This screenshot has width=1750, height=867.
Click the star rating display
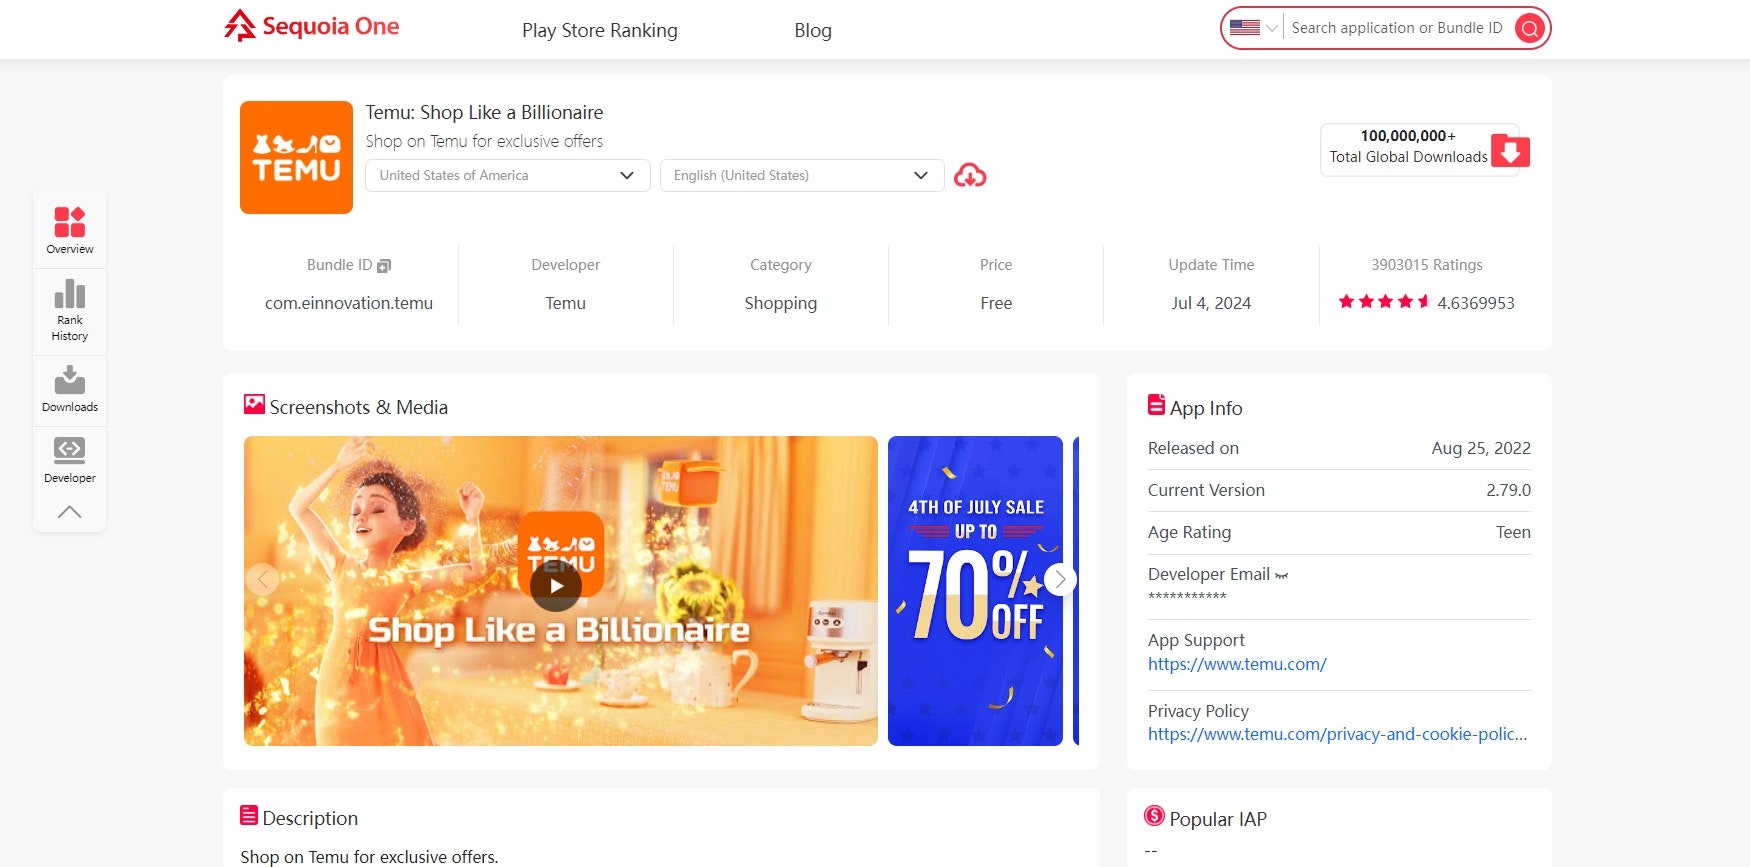pos(1384,302)
